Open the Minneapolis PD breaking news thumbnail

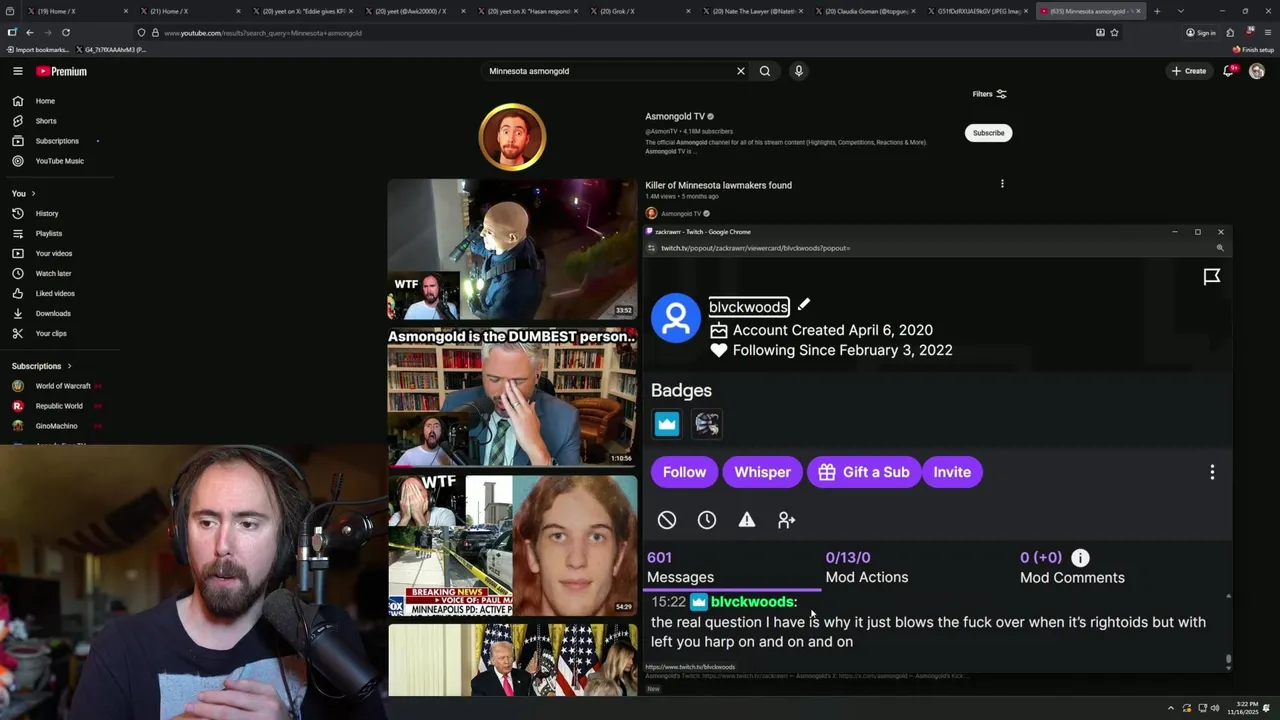(x=512, y=546)
